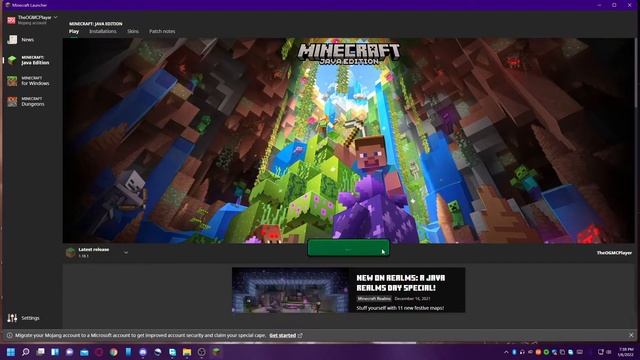Switch to the Play tab

[x=74, y=31]
